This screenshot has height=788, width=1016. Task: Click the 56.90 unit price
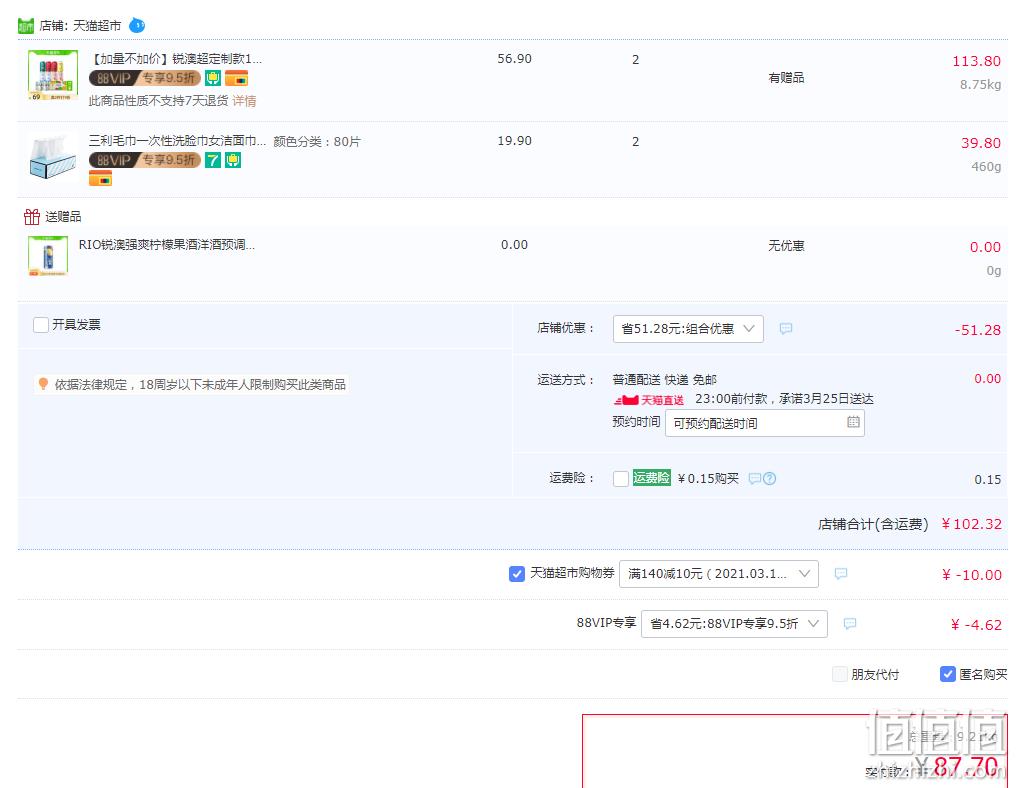[514, 58]
